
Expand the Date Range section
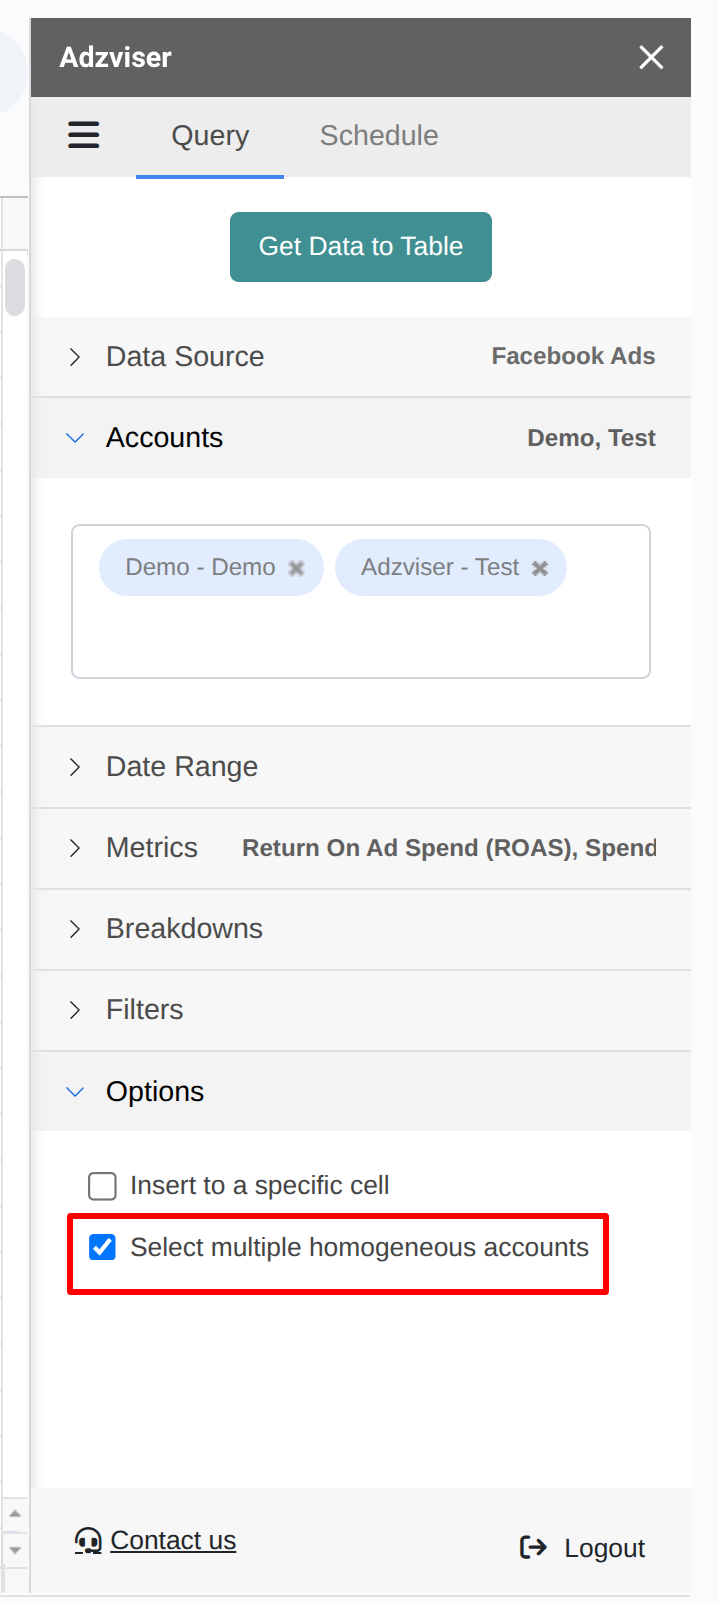pos(361,767)
